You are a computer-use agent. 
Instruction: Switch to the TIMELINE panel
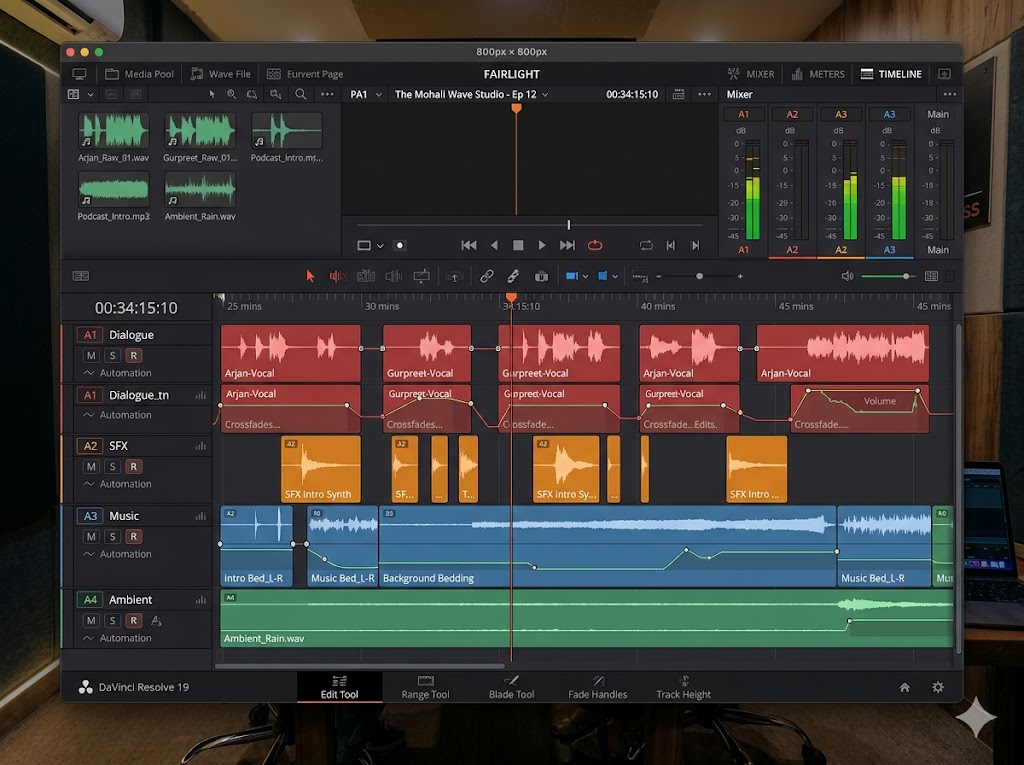coord(891,74)
